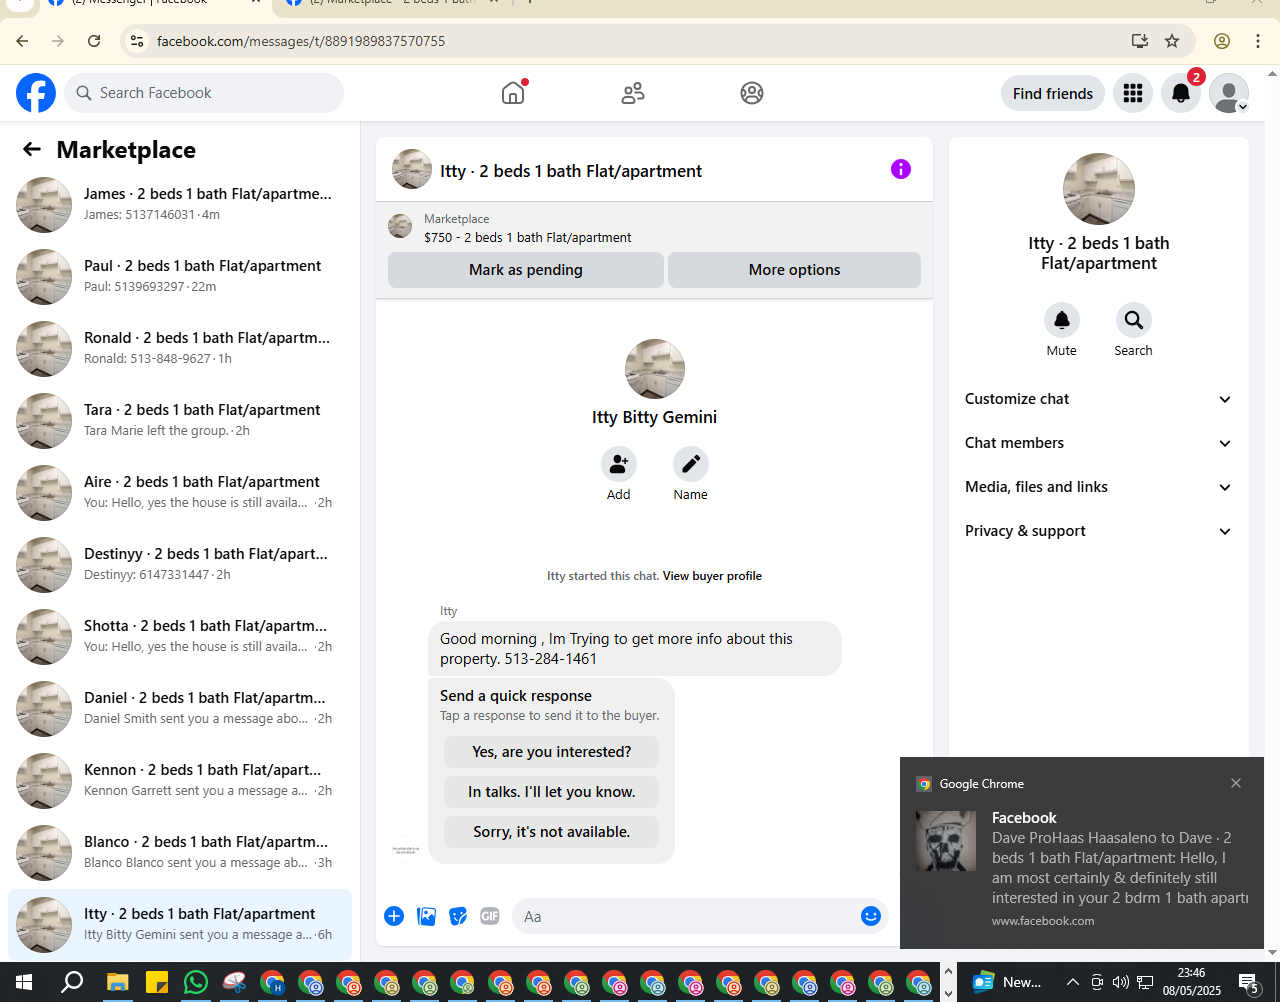Choose a GIF icon in composer
The width and height of the screenshot is (1280, 1002).
(490, 916)
